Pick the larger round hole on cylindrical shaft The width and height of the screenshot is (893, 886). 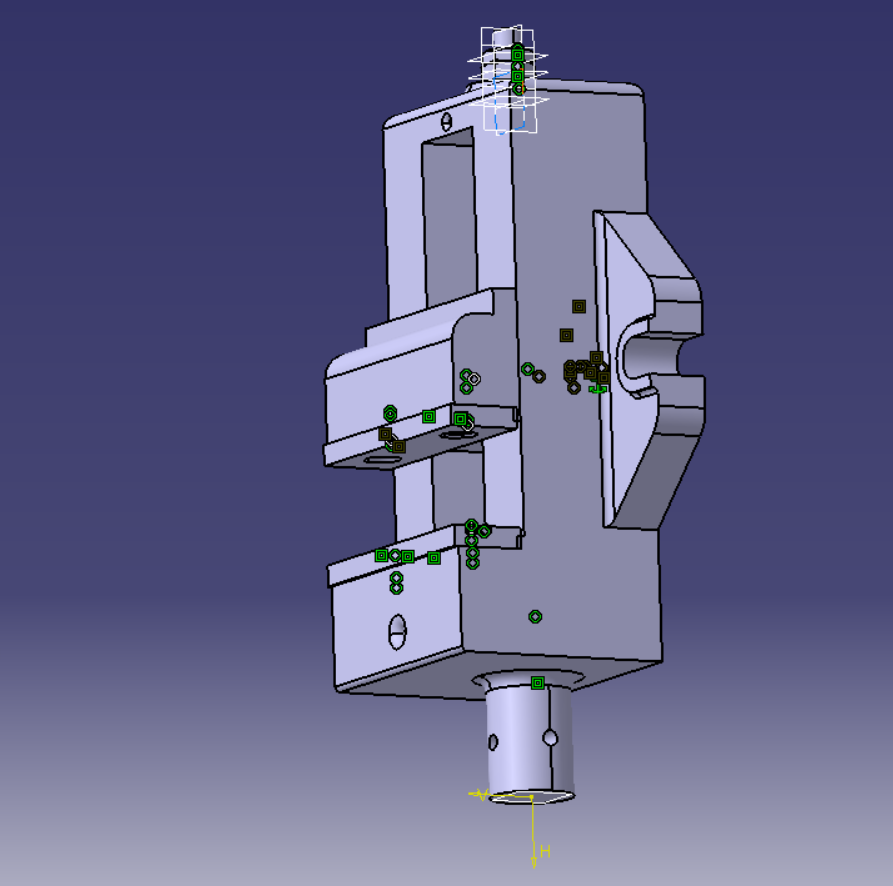(550, 738)
